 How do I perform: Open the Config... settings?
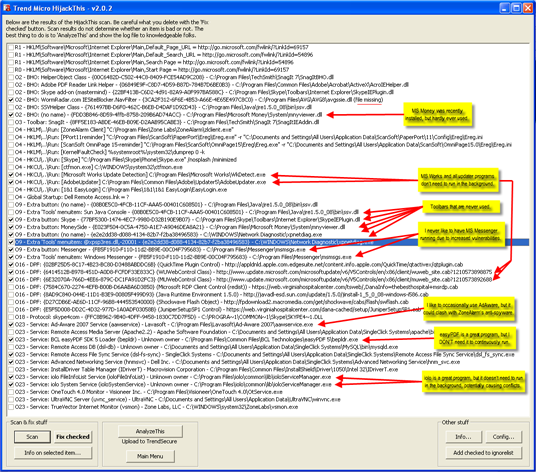[503, 436]
